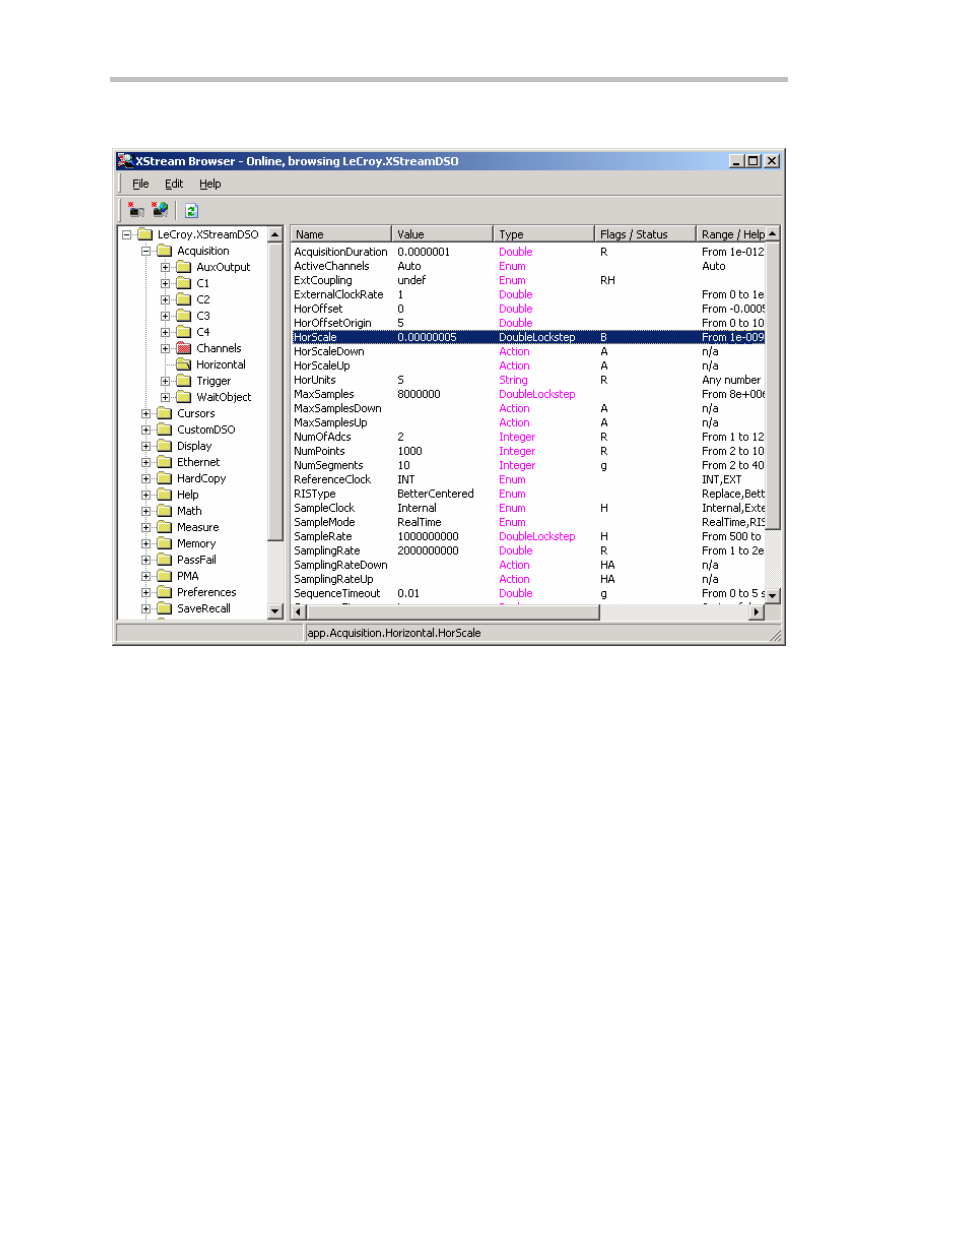Sort by the Flags / Status column header

(645, 234)
